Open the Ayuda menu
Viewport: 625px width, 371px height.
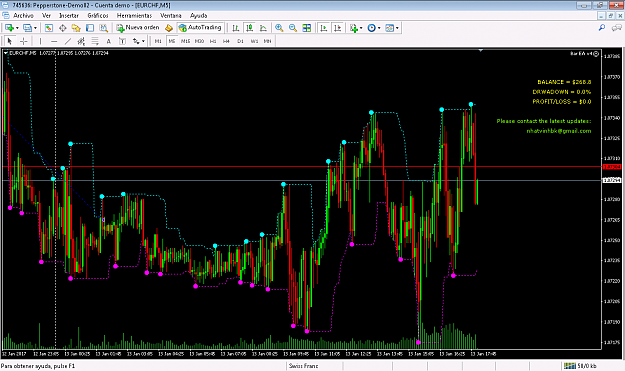click(x=199, y=15)
